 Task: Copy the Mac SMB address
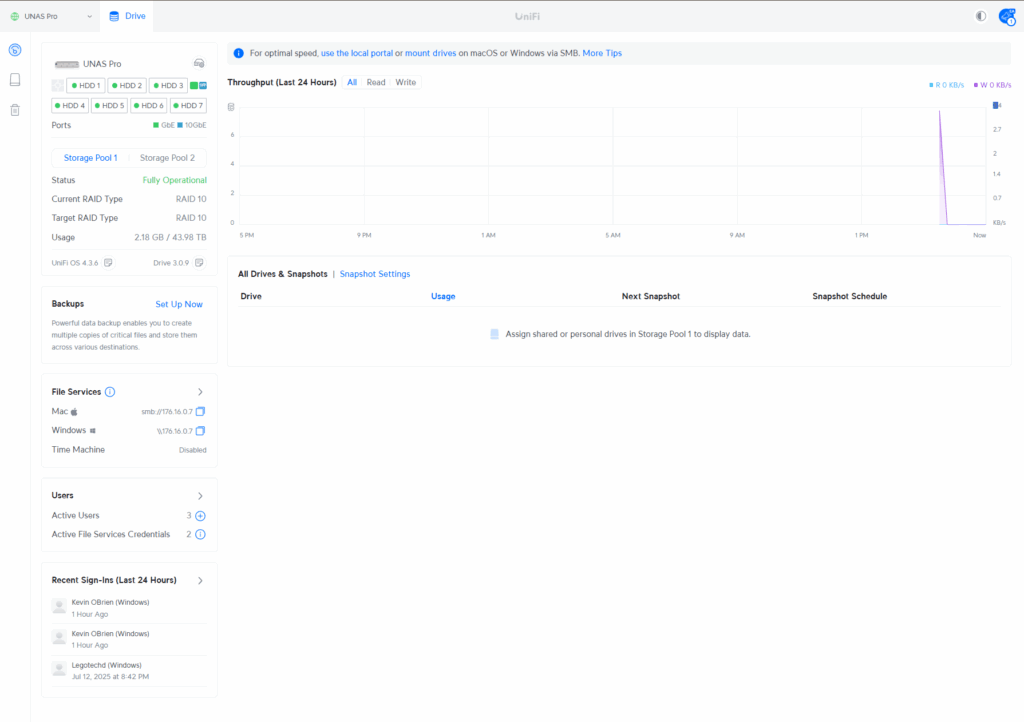[200, 412]
